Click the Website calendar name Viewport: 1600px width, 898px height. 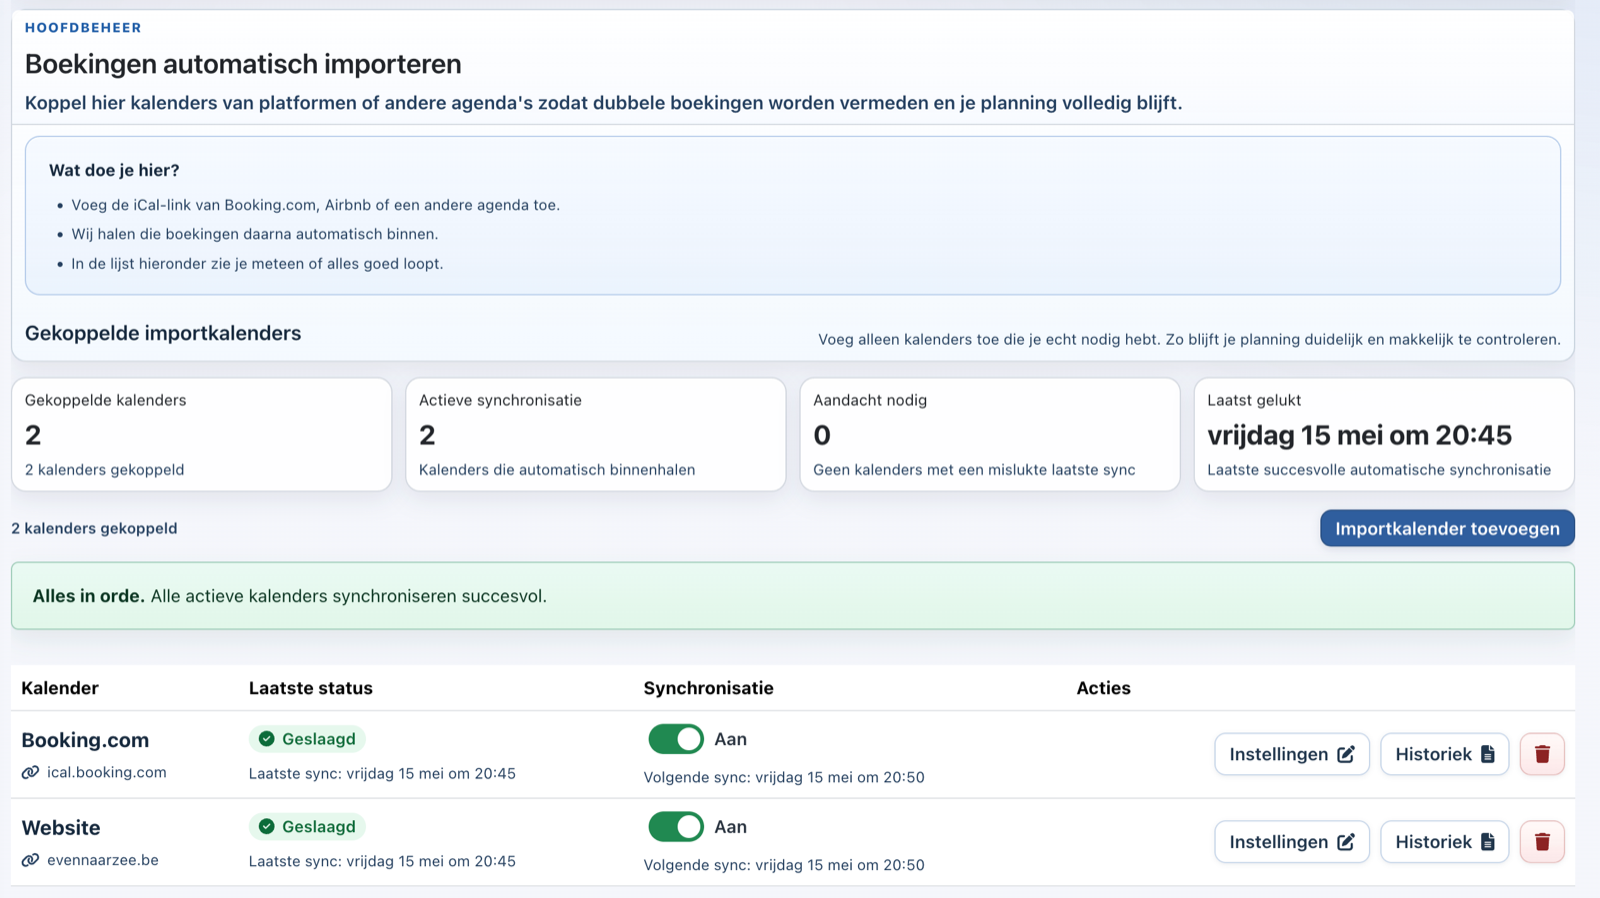pyautogui.click(x=61, y=828)
